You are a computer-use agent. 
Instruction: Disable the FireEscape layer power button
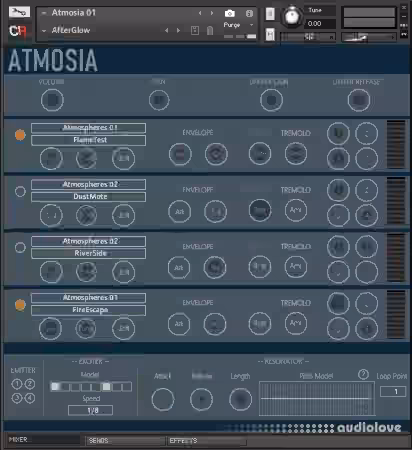(20, 305)
